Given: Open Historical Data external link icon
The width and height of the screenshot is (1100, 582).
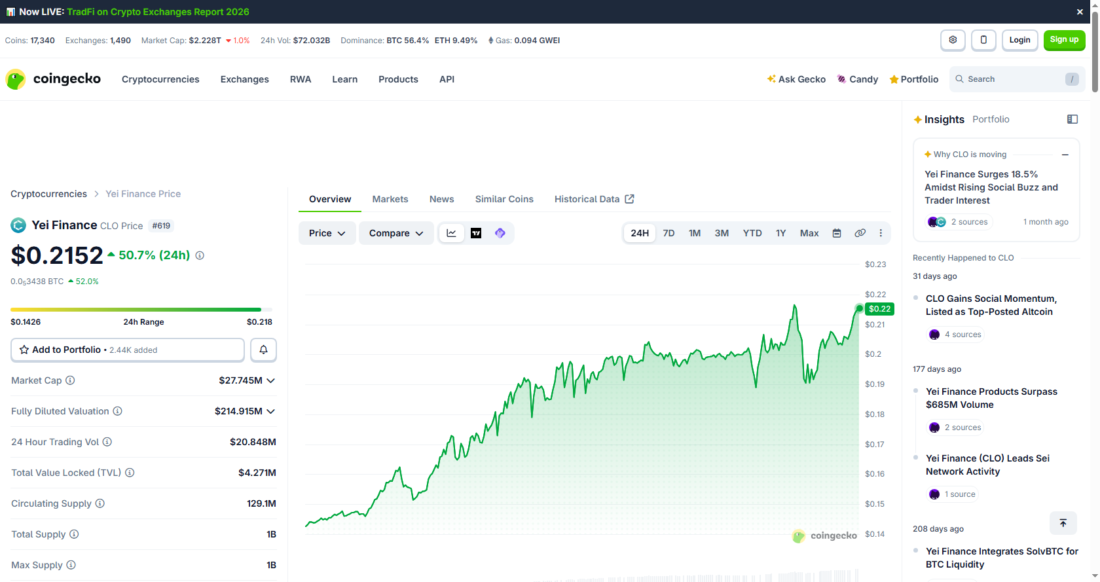Looking at the screenshot, I should click(629, 199).
